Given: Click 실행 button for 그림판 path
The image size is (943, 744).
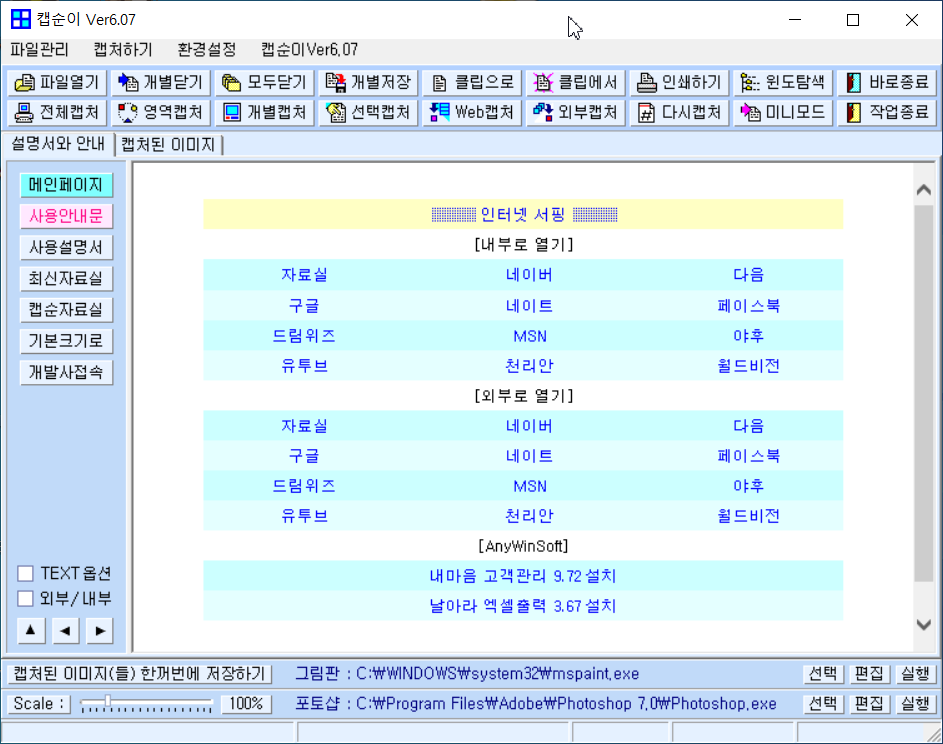Looking at the screenshot, I should [916, 674].
